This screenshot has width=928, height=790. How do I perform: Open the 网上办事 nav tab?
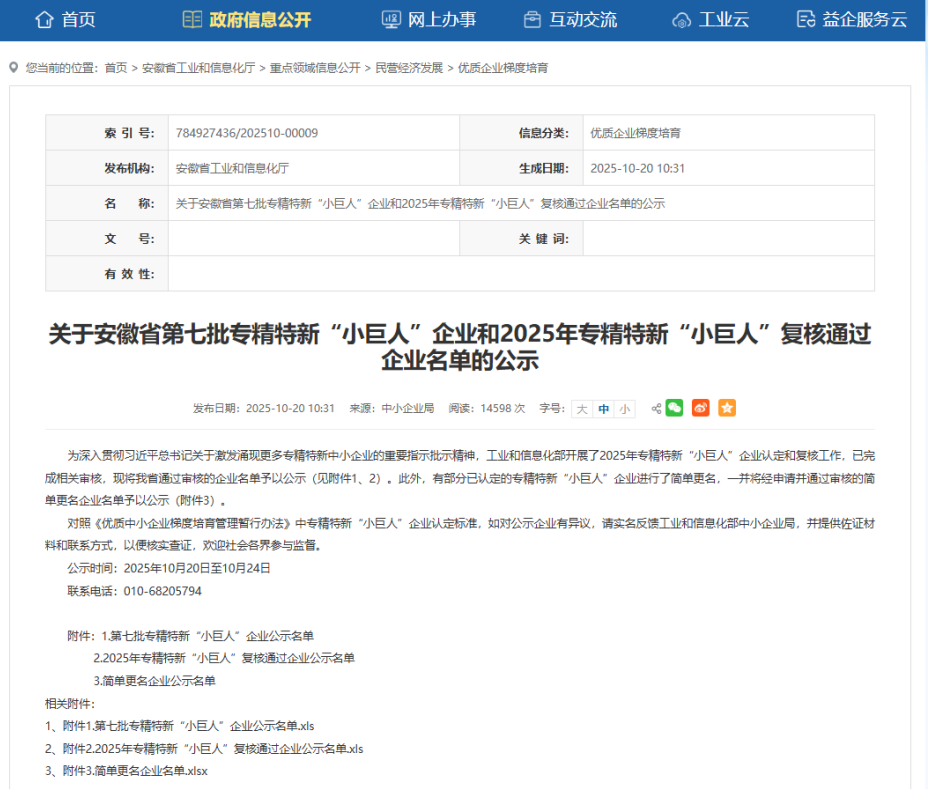tap(429, 19)
